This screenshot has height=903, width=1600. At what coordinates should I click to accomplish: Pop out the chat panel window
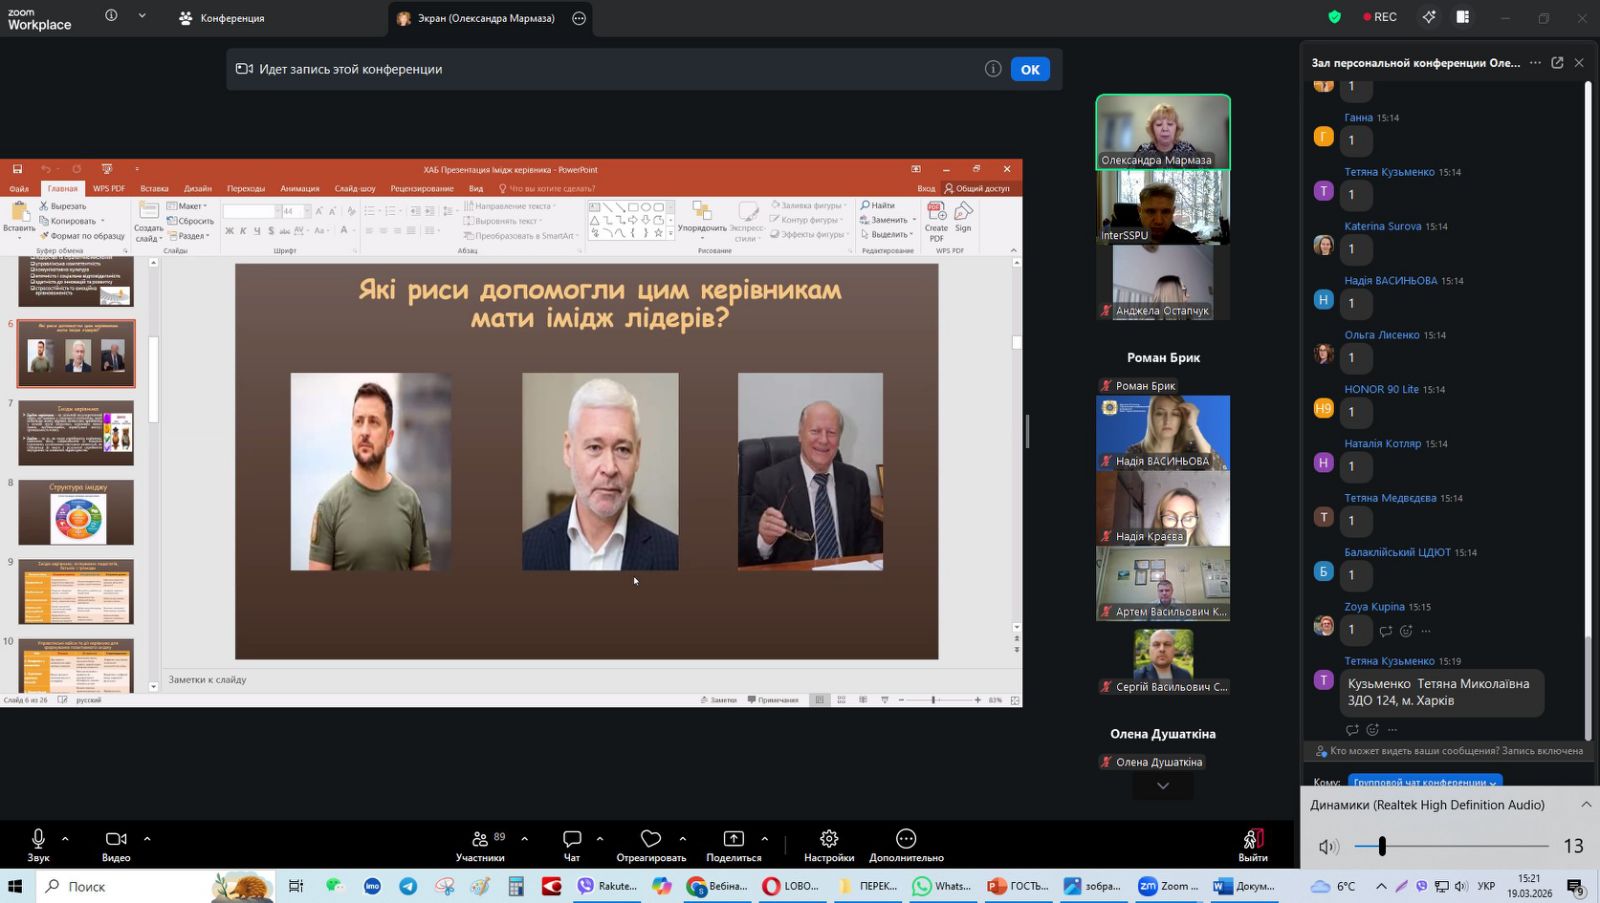1557,63
